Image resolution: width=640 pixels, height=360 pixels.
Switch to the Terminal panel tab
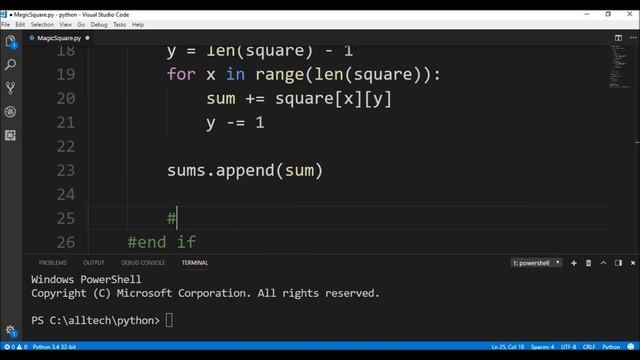tap(195, 263)
